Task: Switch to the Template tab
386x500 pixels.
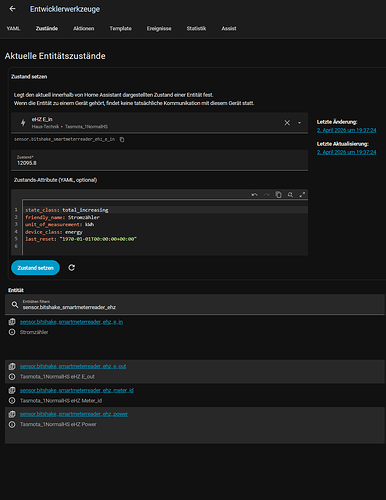Action: point(120,29)
